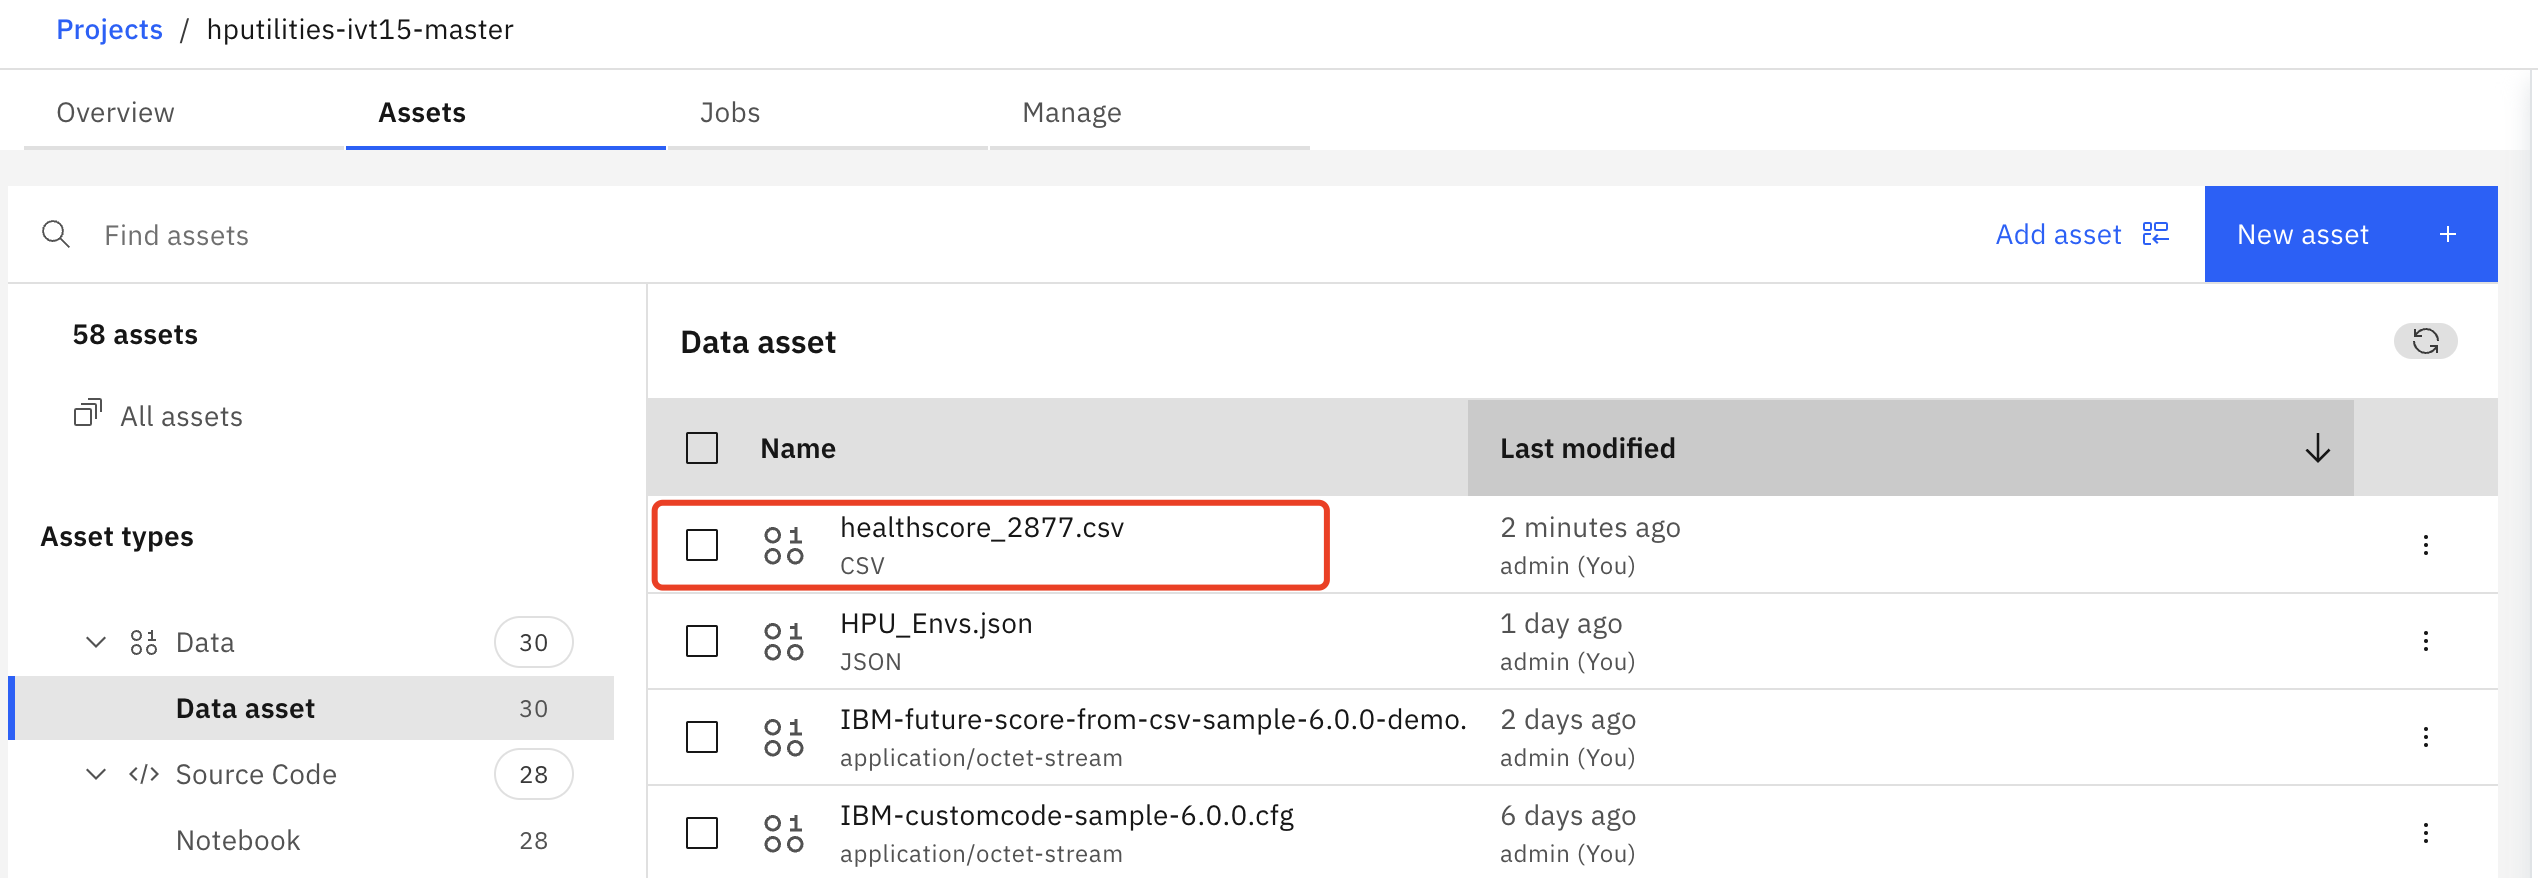The height and width of the screenshot is (878, 2538).
Task: Sort by the Last modified column header
Action: [x=1910, y=448]
